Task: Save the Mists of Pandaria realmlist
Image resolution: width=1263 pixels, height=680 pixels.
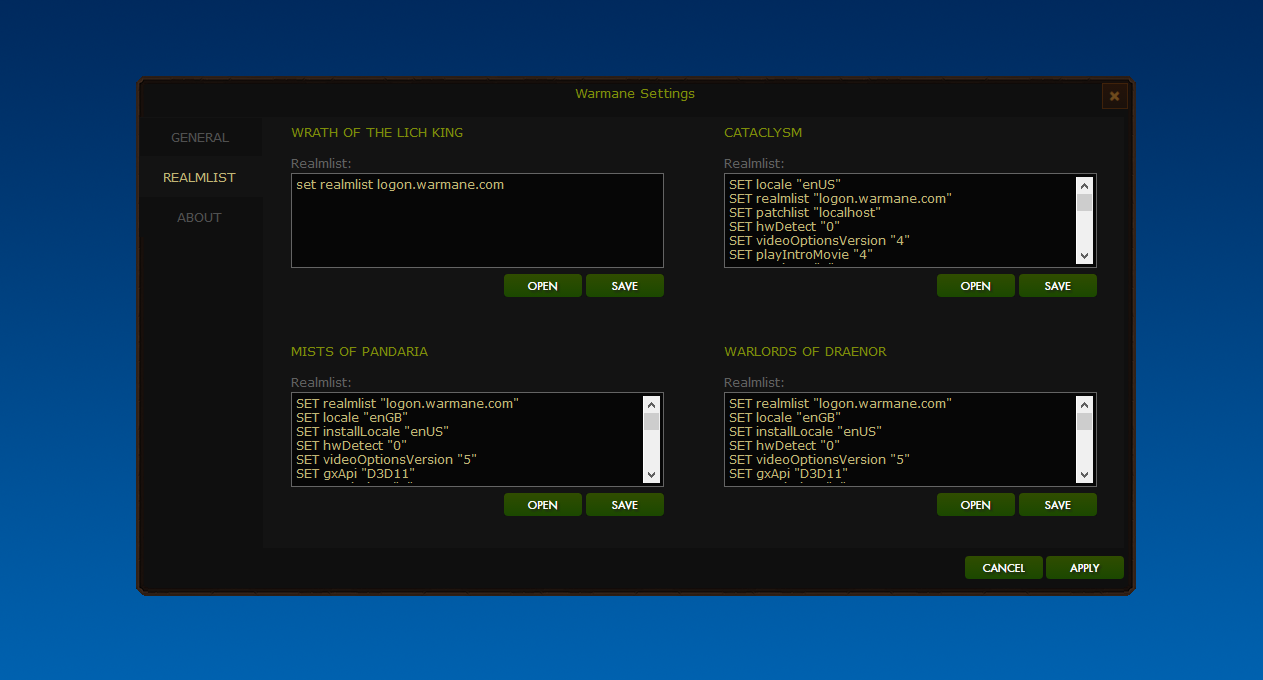Action: click(624, 505)
